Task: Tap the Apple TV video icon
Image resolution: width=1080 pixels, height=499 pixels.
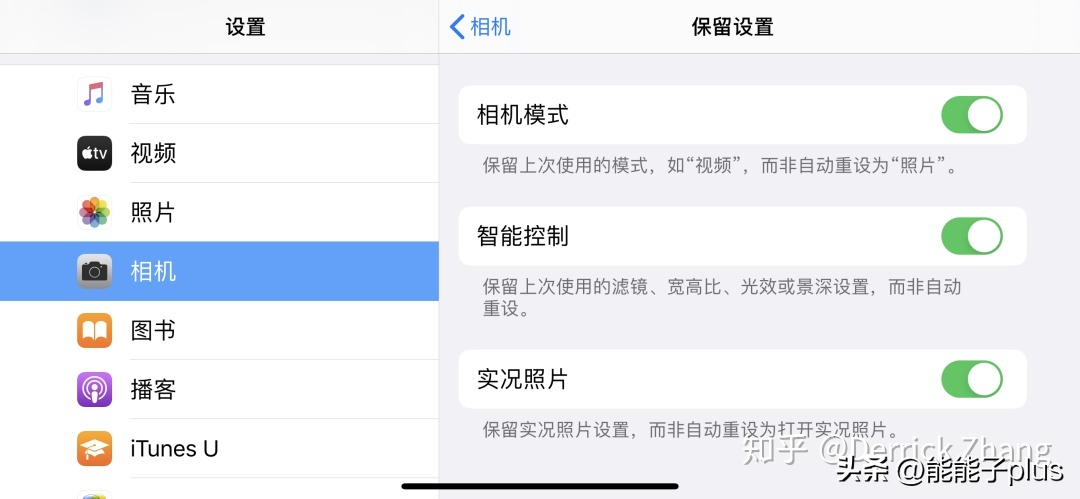Action: point(94,153)
